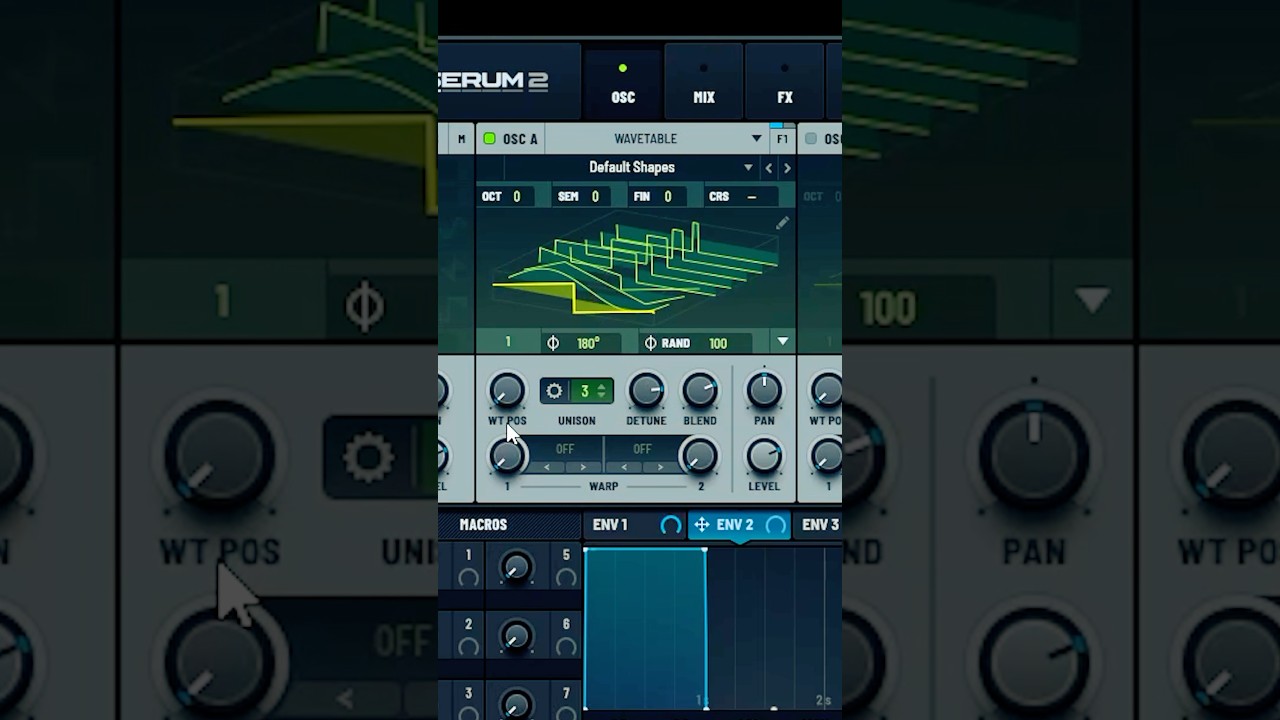This screenshot has height=720, width=1280.
Task: Click the RAND 100 value
Action: click(x=717, y=343)
